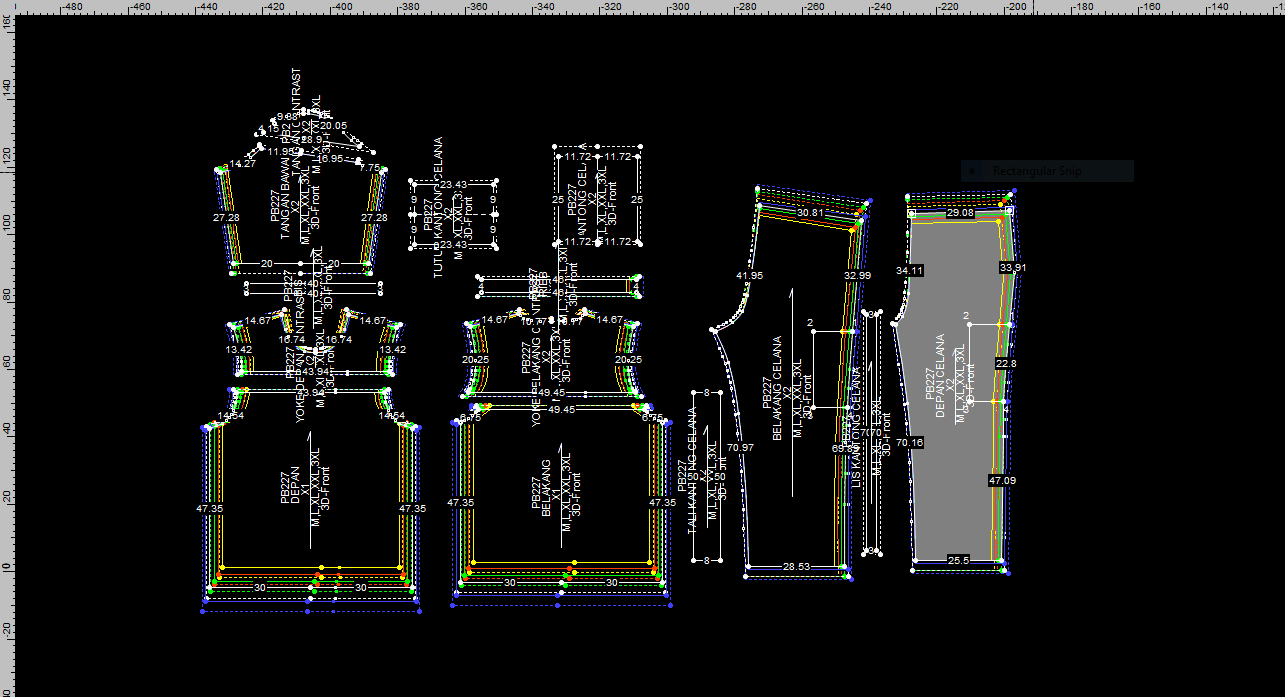Click the 25.5 hem measurement label

(x=958, y=561)
